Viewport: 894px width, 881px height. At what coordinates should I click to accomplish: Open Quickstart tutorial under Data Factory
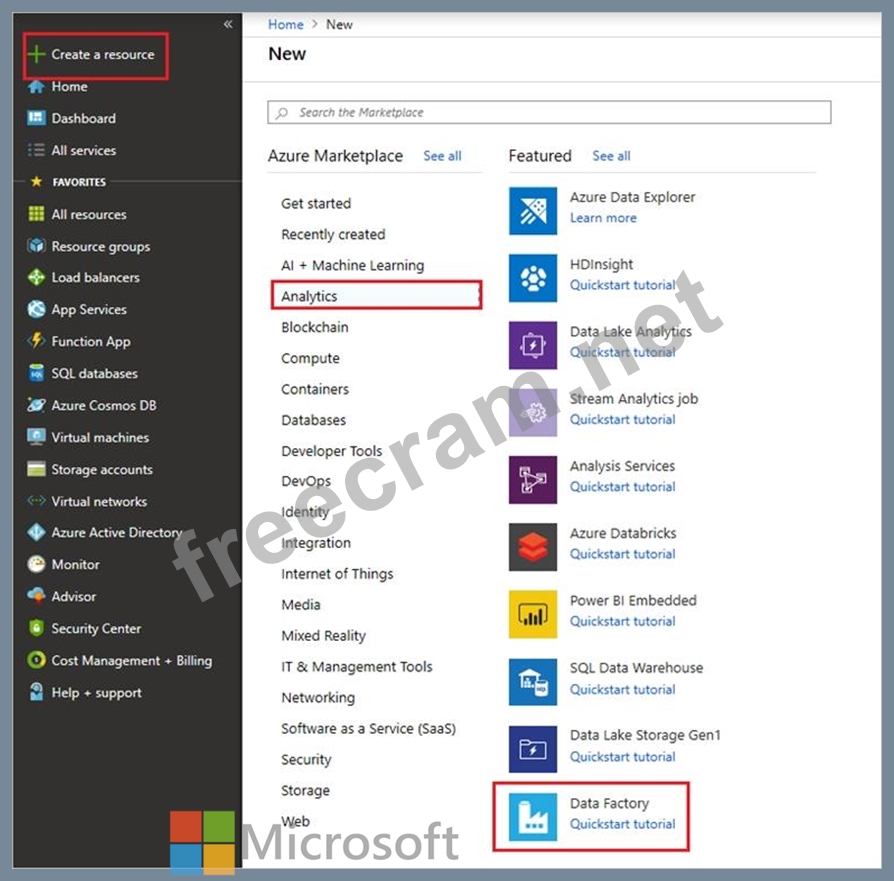point(623,823)
